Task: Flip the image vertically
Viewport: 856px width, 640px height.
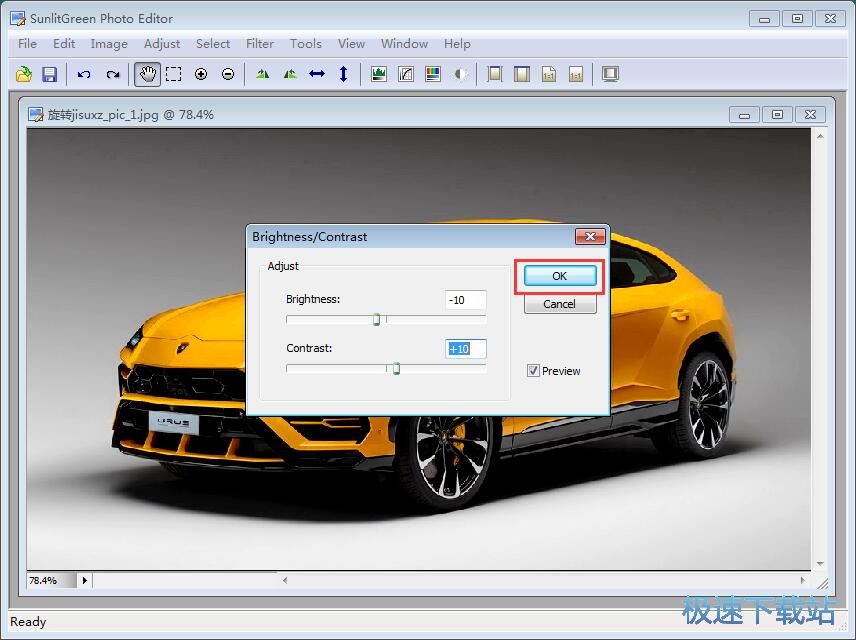Action: (343, 74)
